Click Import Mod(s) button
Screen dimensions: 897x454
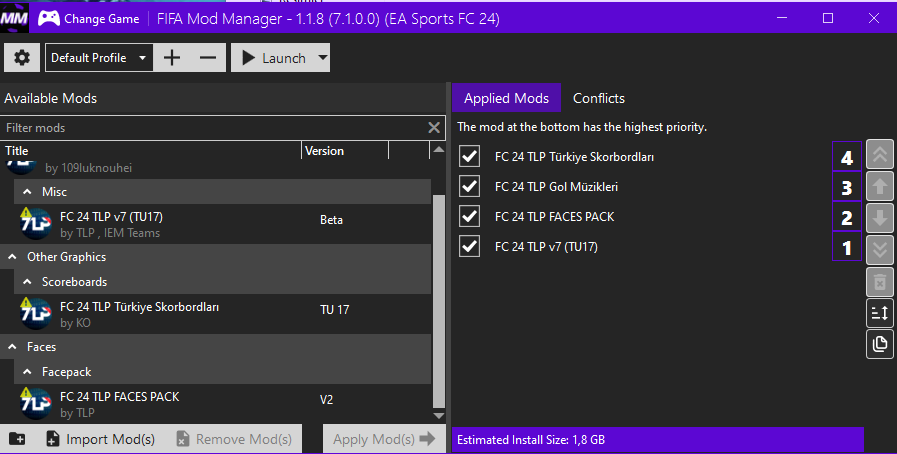coord(101,439)
